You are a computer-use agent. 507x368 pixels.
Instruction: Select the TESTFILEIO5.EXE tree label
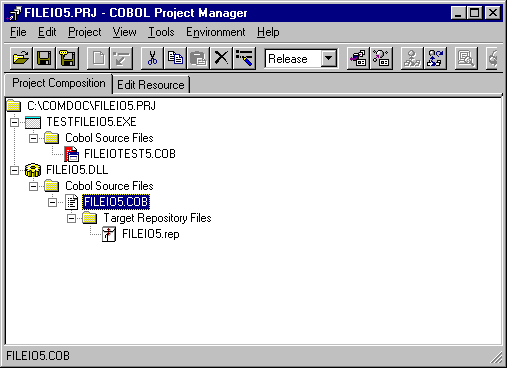(91, 122)
